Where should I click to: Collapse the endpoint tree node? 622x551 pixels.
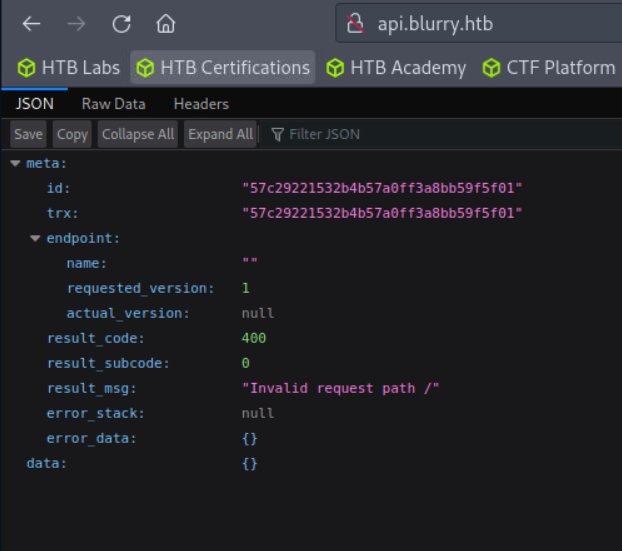pyautogui.click(x=35, y=238)
